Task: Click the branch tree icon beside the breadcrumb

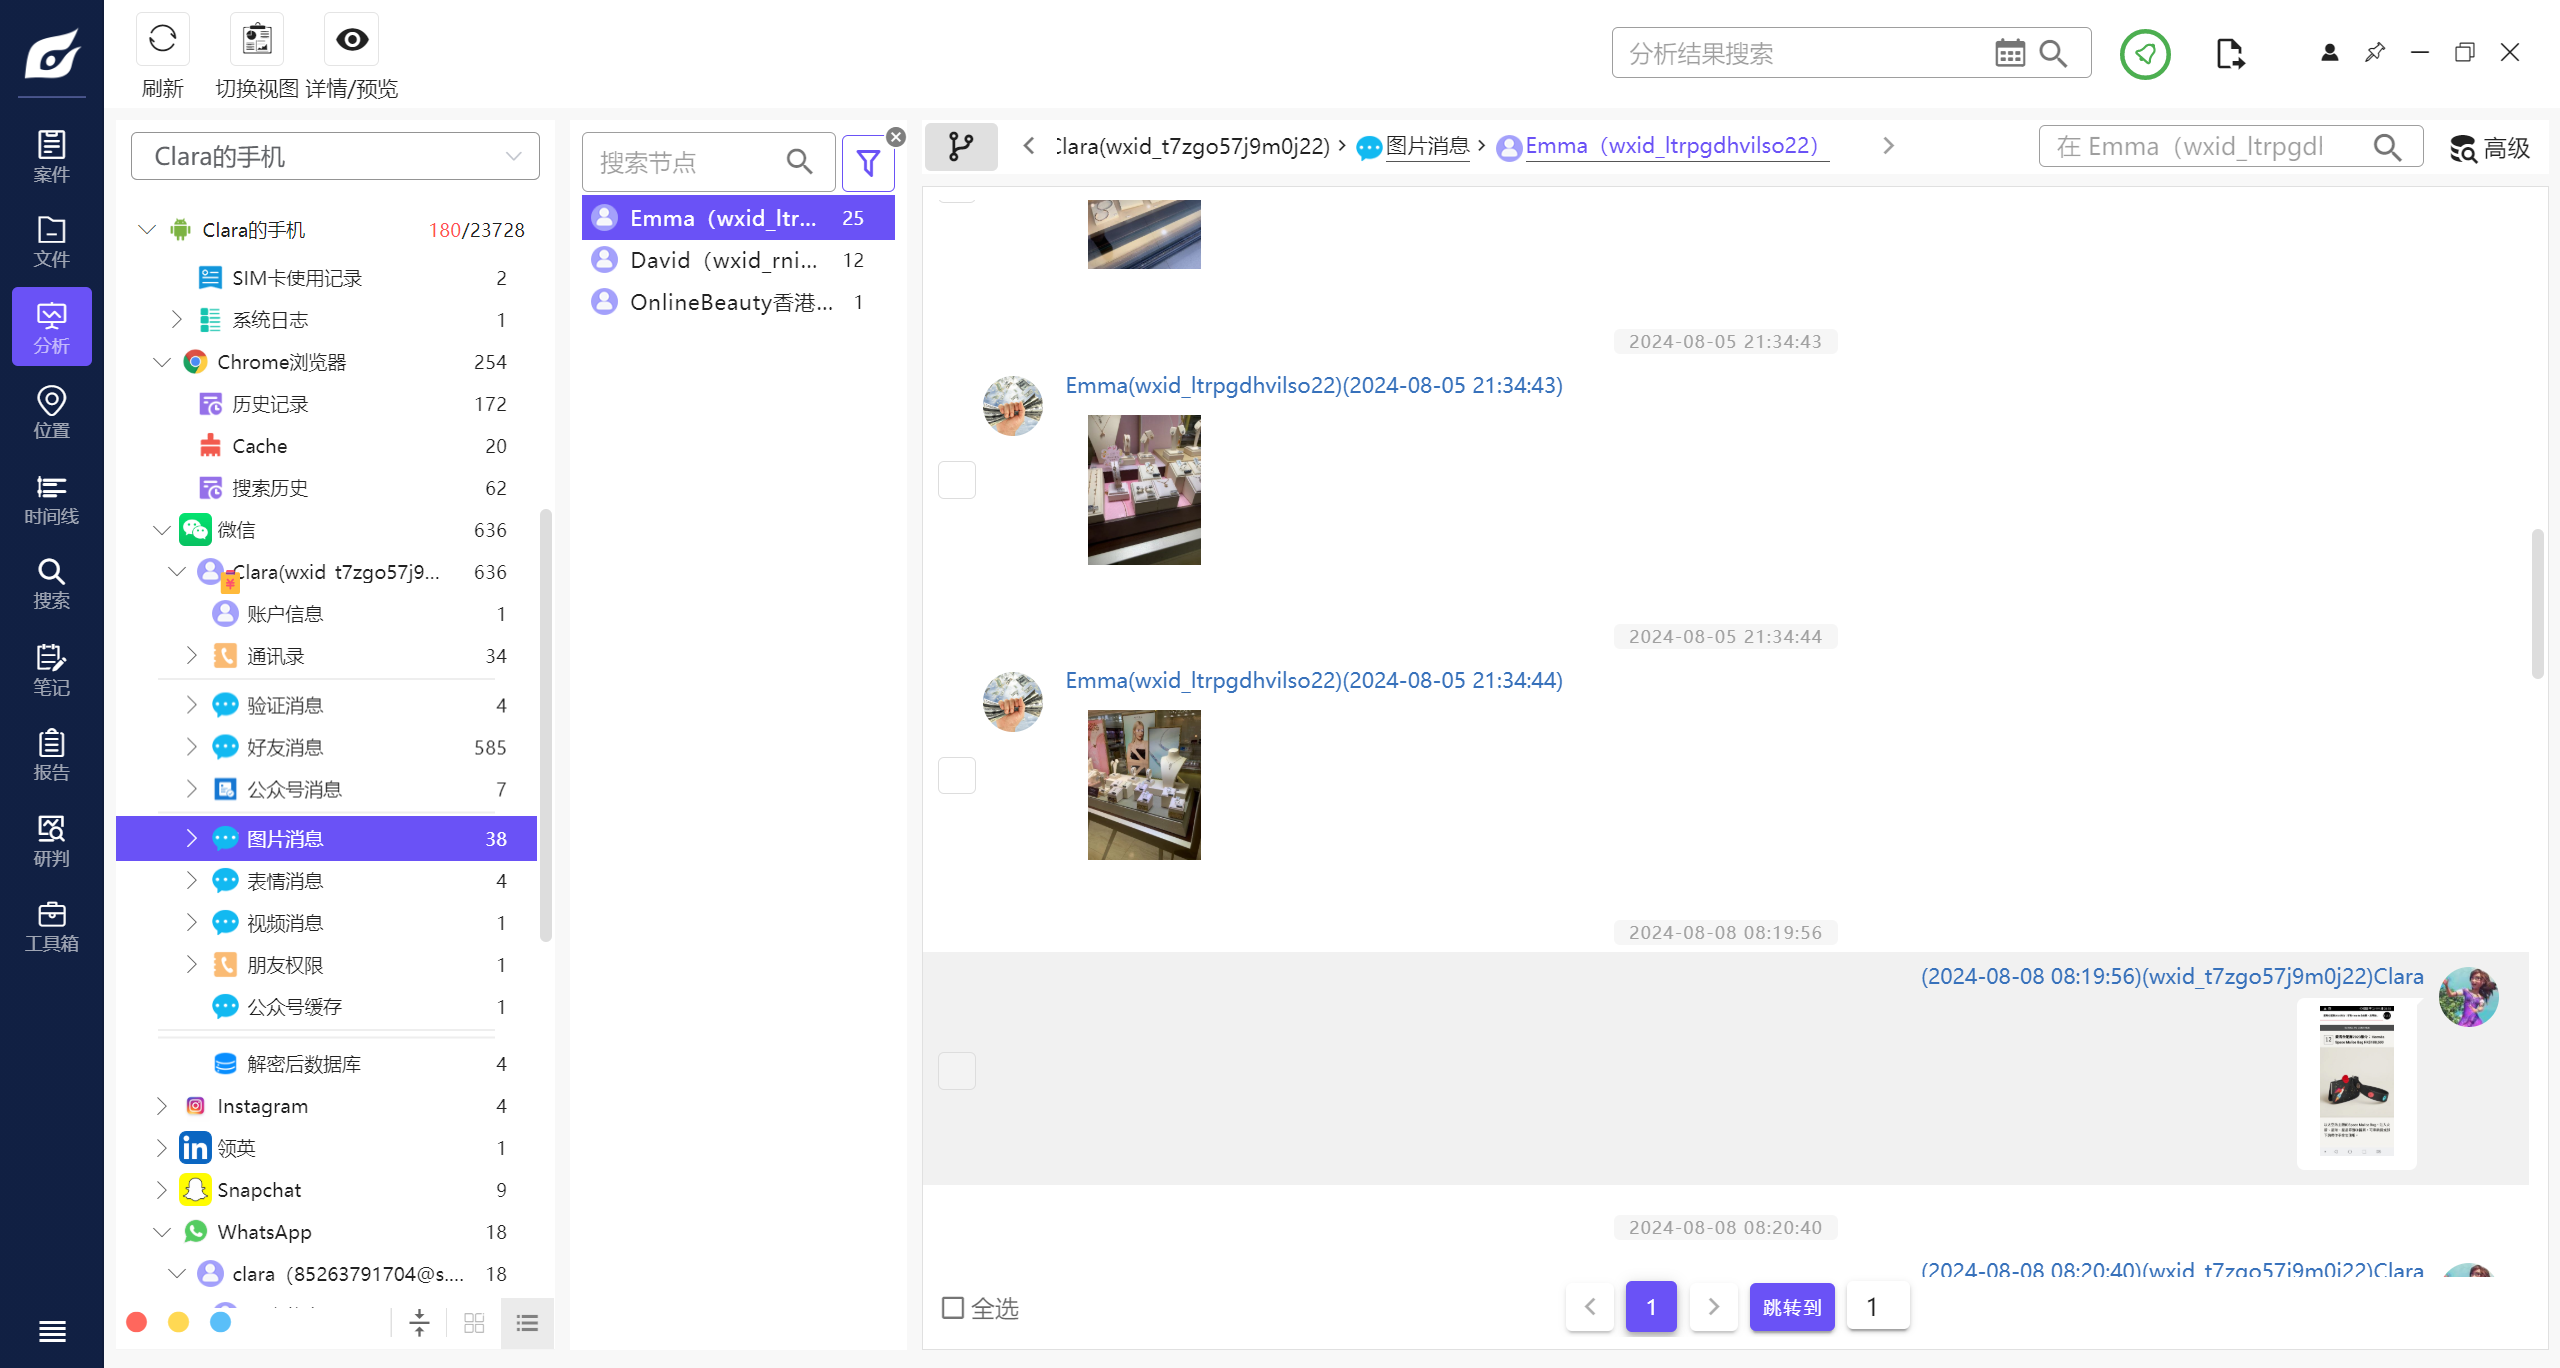Action: (x=961, y=147)
